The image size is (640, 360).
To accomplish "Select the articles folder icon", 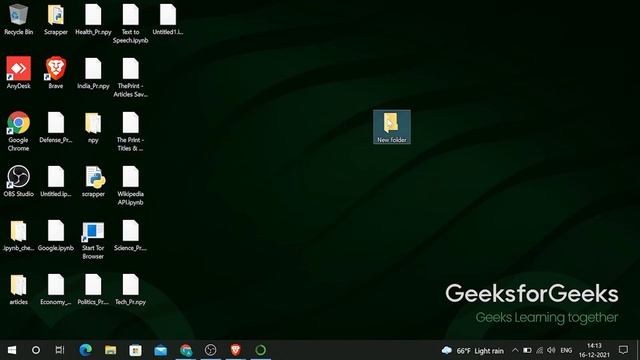I will (x=18, y=289).
